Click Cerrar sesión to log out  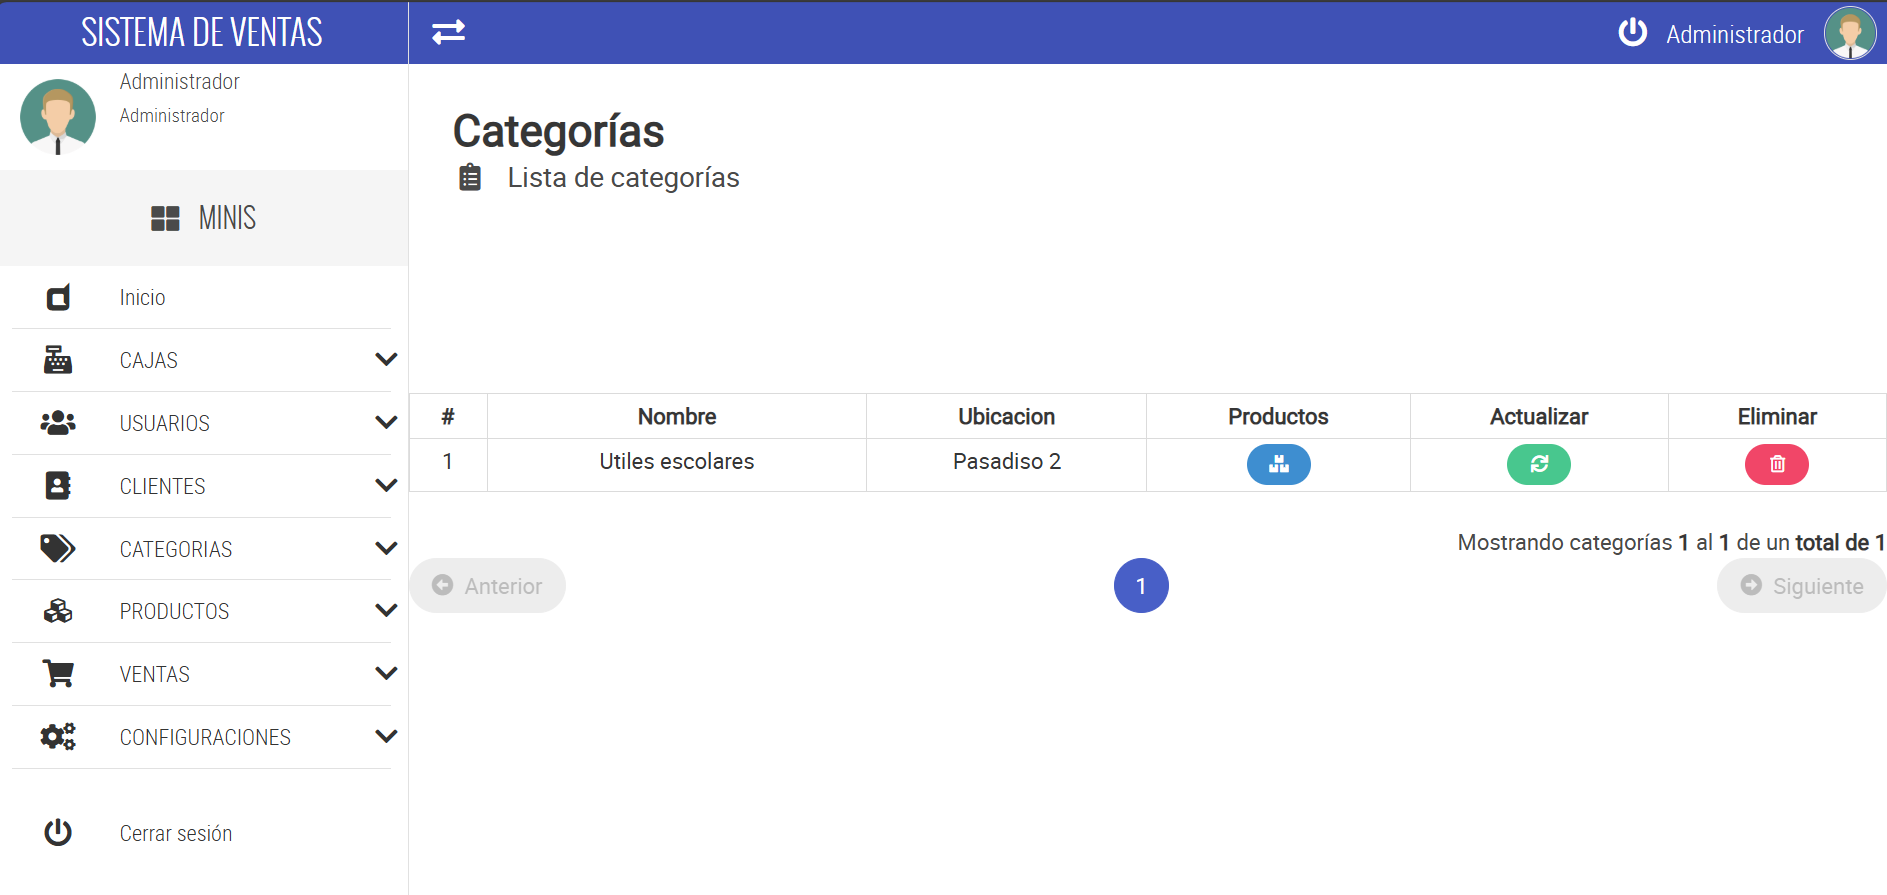point(176,834)
